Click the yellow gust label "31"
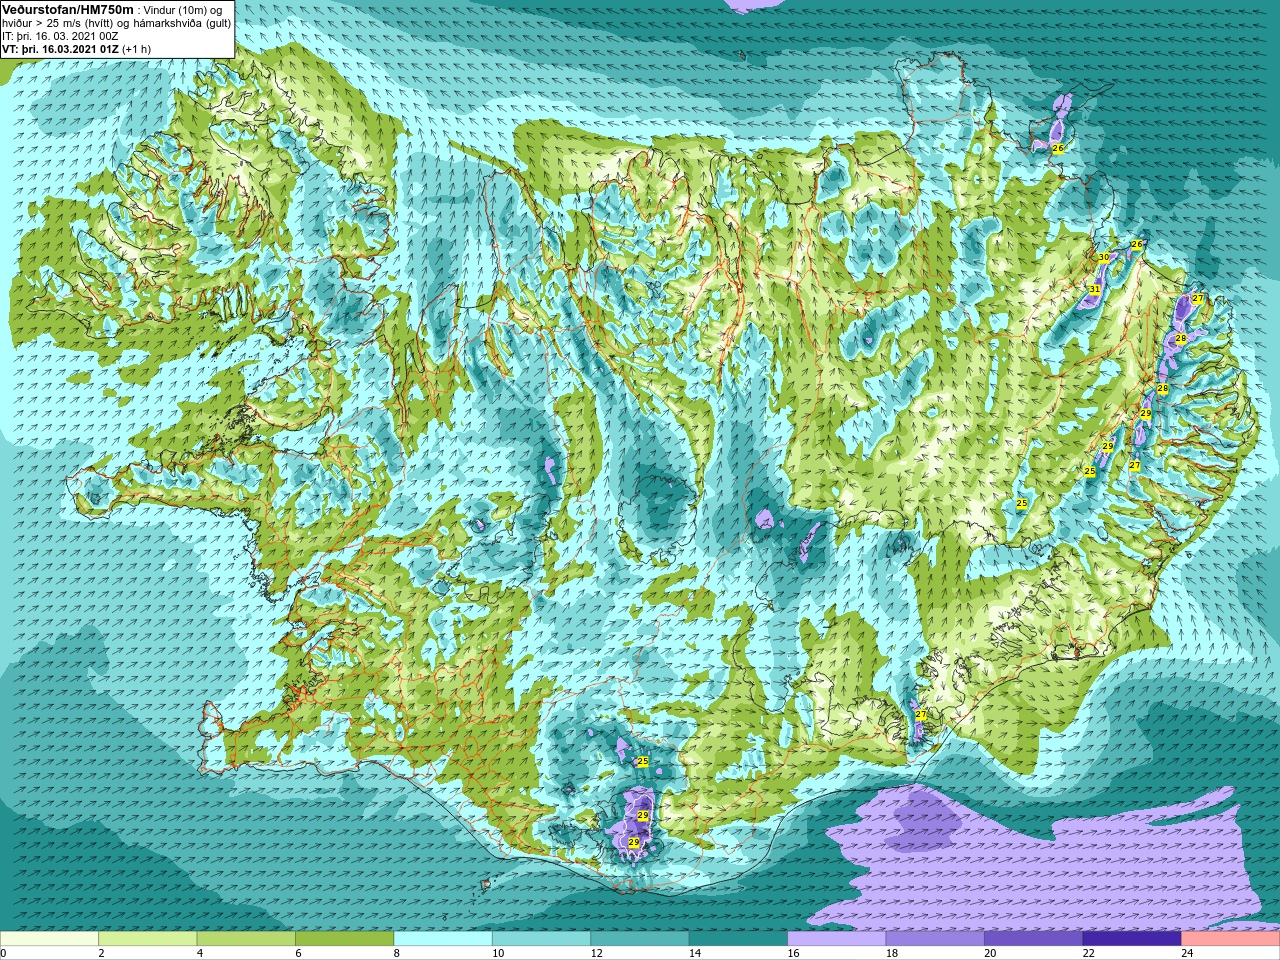 [x=1095, y=289]
